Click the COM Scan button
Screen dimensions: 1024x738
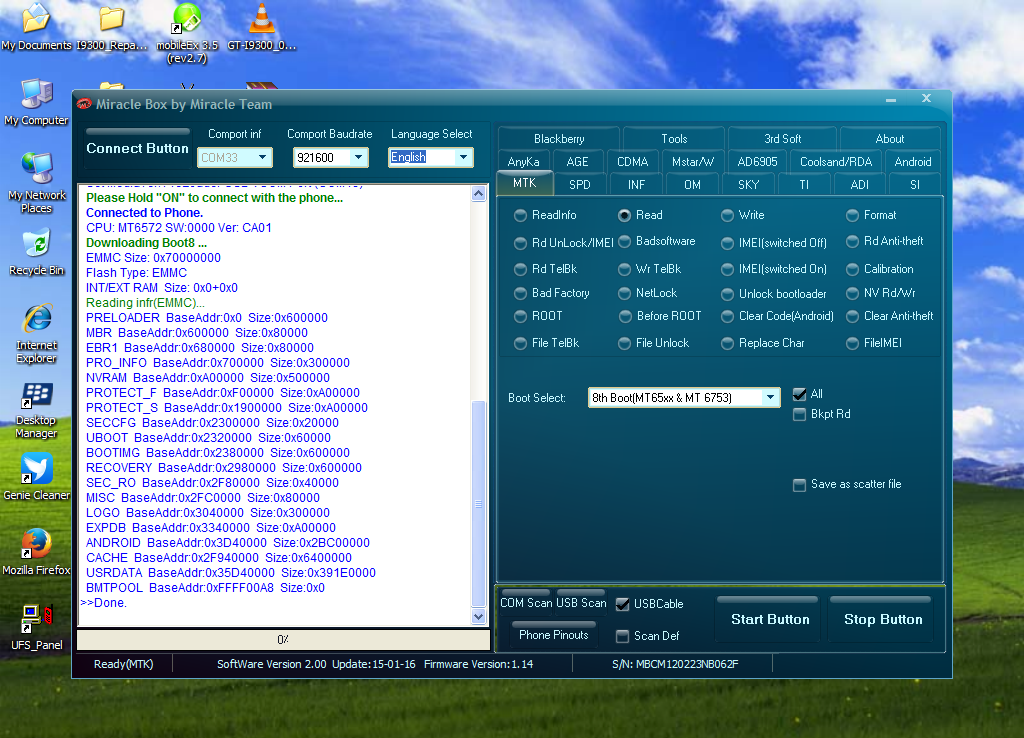[x=526, y=603]
